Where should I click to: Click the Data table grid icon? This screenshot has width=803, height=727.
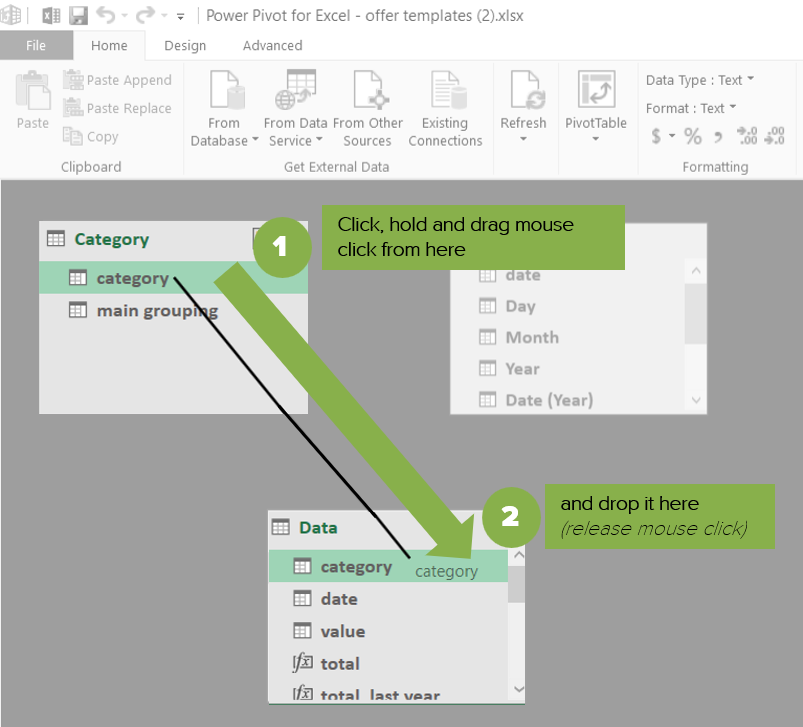tap(281, 527)
